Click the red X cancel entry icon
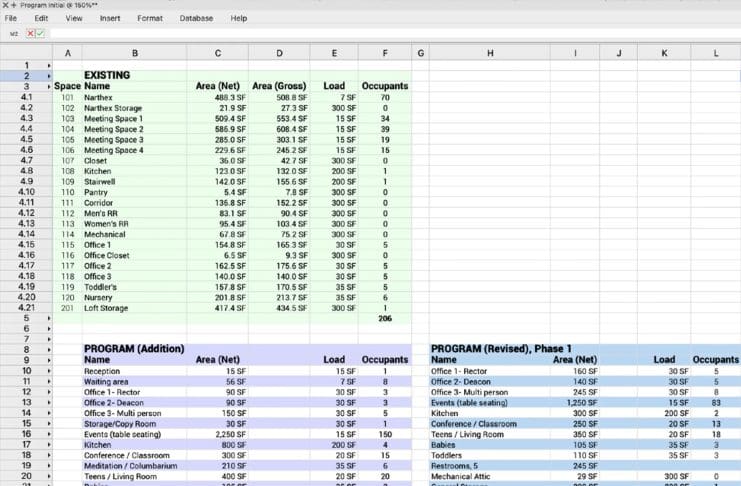The image size is (741, 486). click(30, 33)
